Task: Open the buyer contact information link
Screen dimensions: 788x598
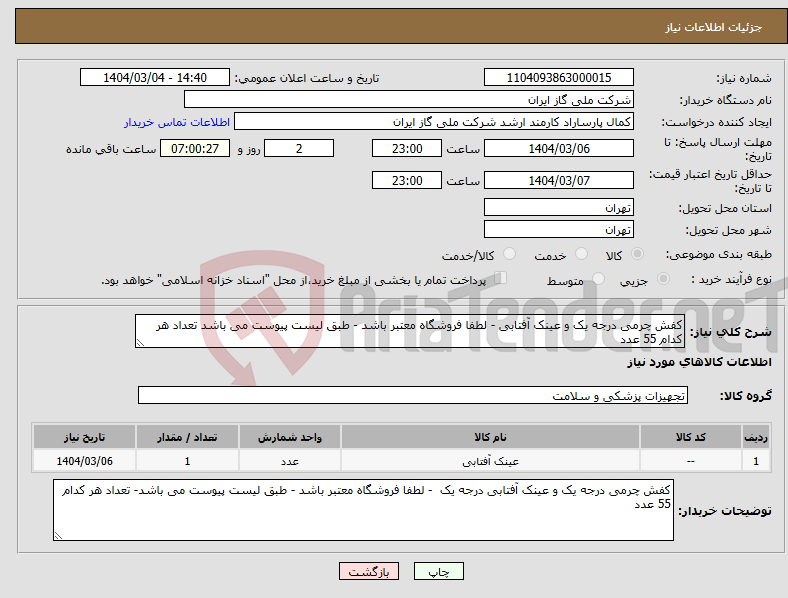Action: (177, 122)
